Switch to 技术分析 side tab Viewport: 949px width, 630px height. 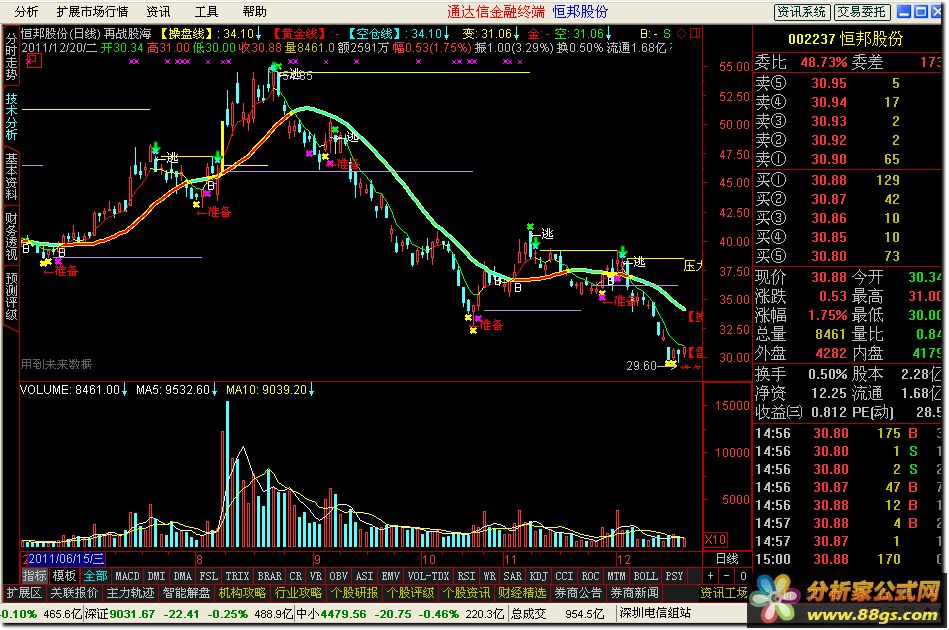click(11, 116)
